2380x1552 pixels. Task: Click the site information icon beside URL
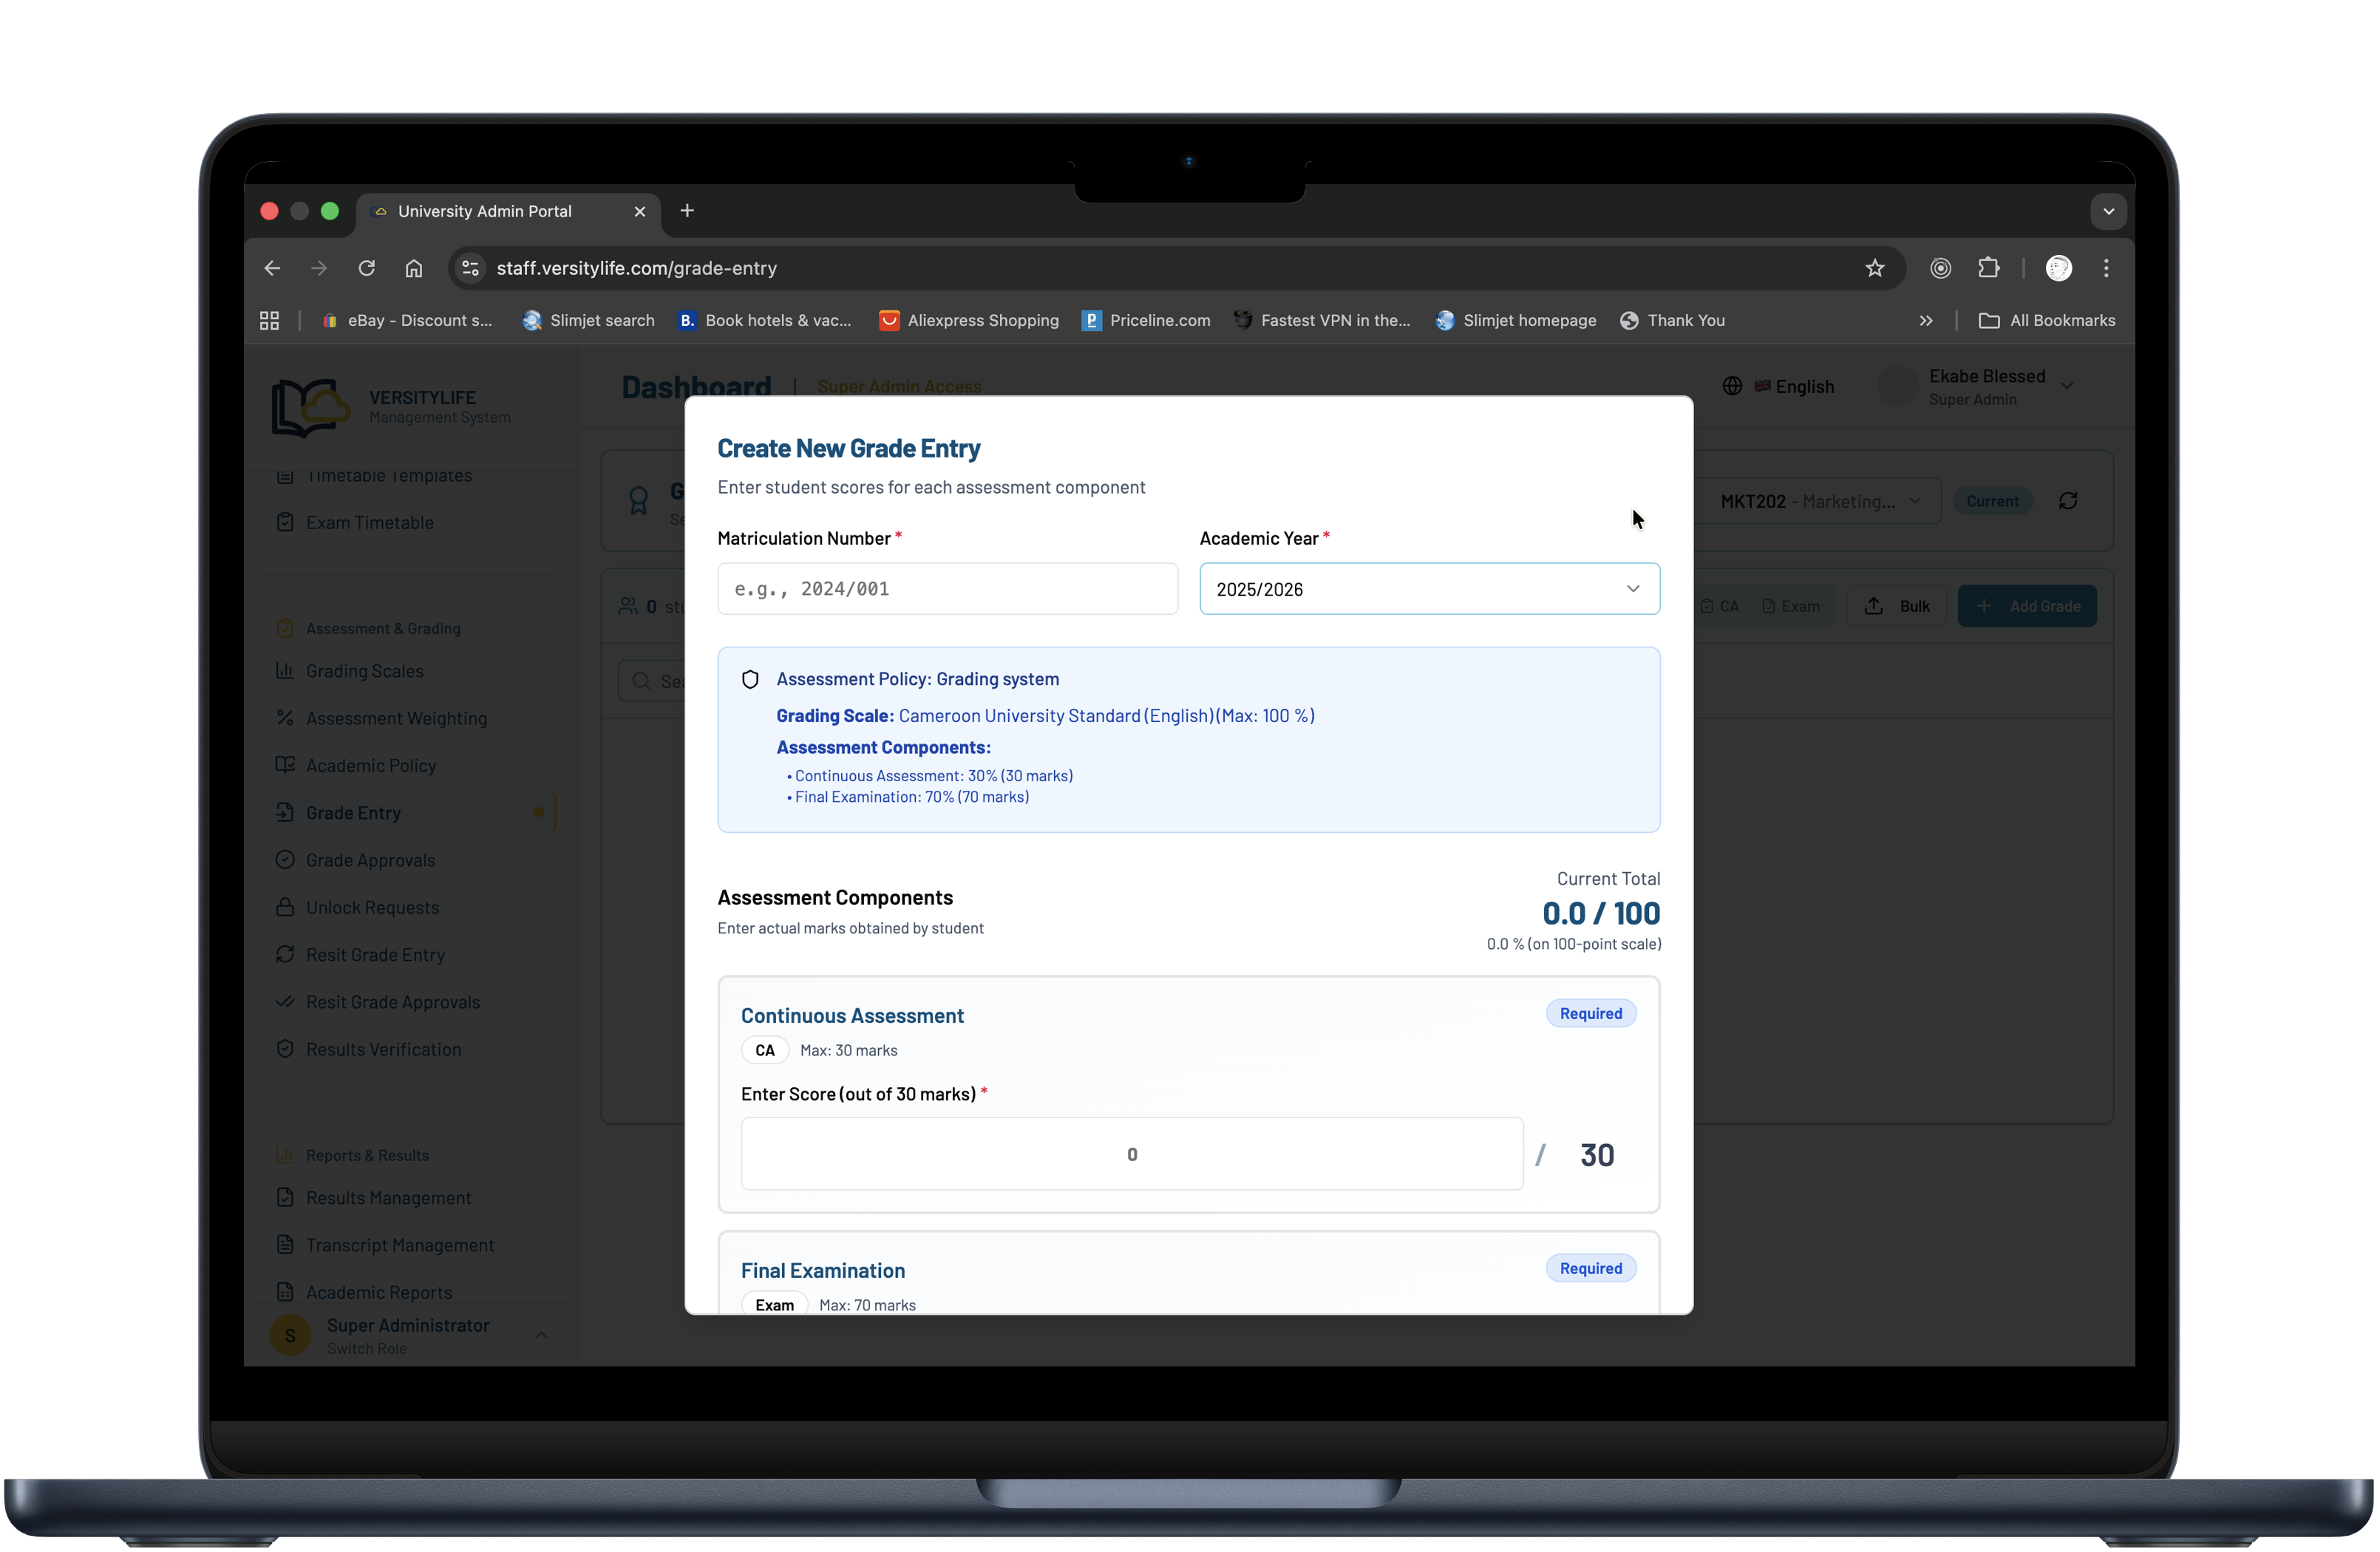tap(470, 268)
